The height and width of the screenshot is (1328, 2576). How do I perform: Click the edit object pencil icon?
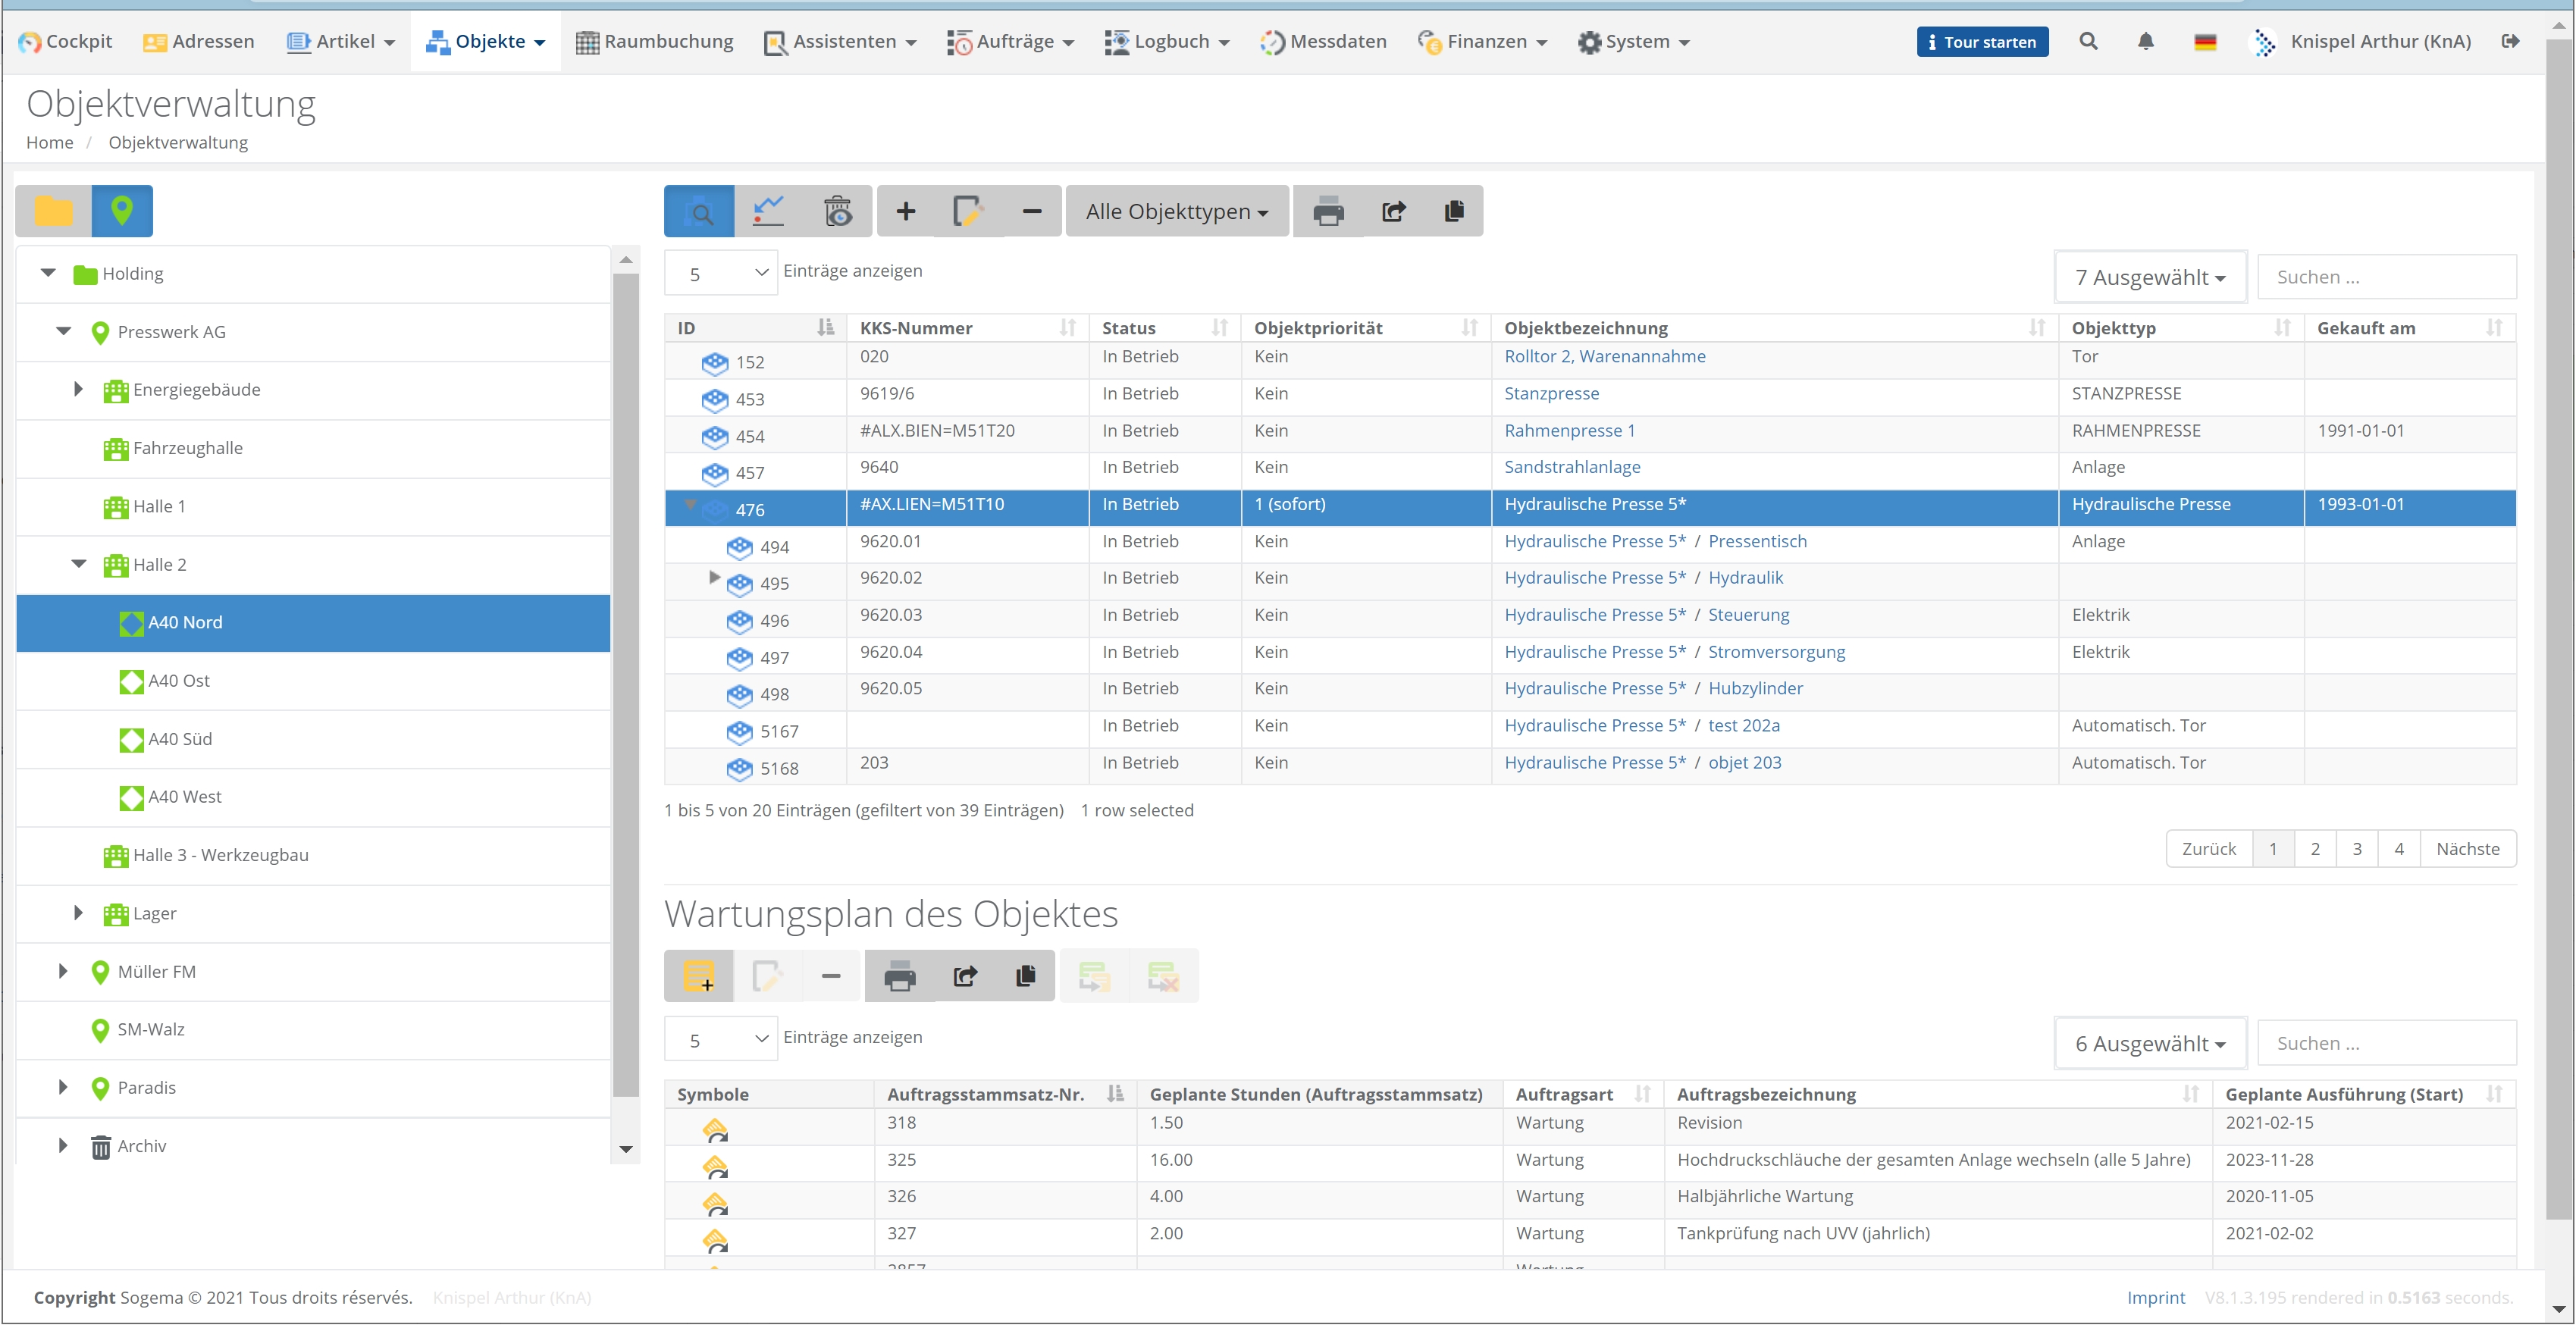[968, 212]
